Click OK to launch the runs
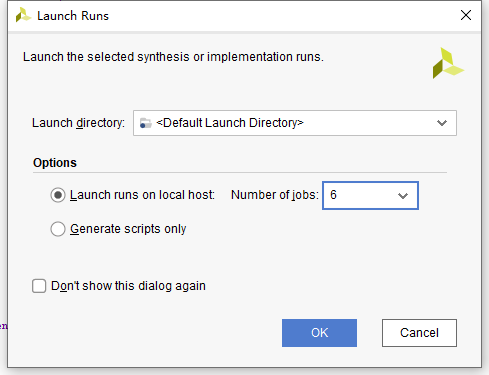The height and width of the screenshot is (375, 489). pyautogui.click(x=319, y=333)
